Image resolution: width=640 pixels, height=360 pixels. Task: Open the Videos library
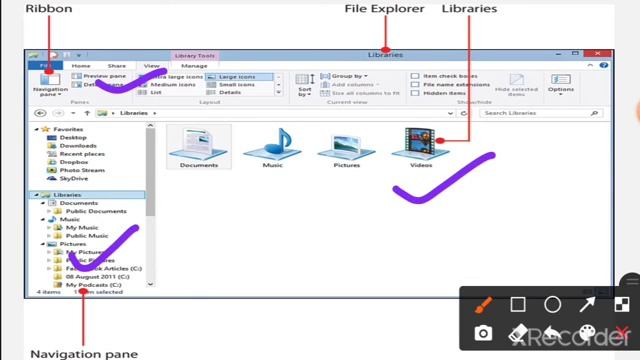click(421, 147)
